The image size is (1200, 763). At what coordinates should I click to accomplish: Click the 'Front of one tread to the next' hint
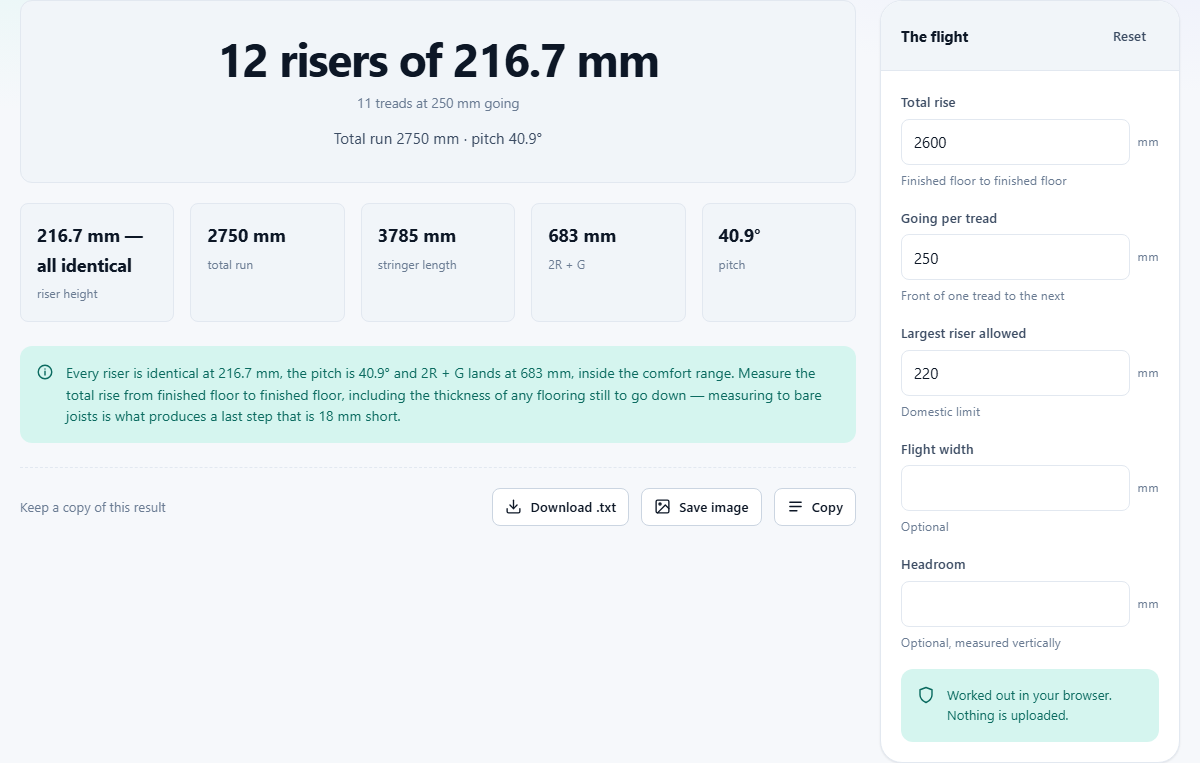(x=983, y=296)
